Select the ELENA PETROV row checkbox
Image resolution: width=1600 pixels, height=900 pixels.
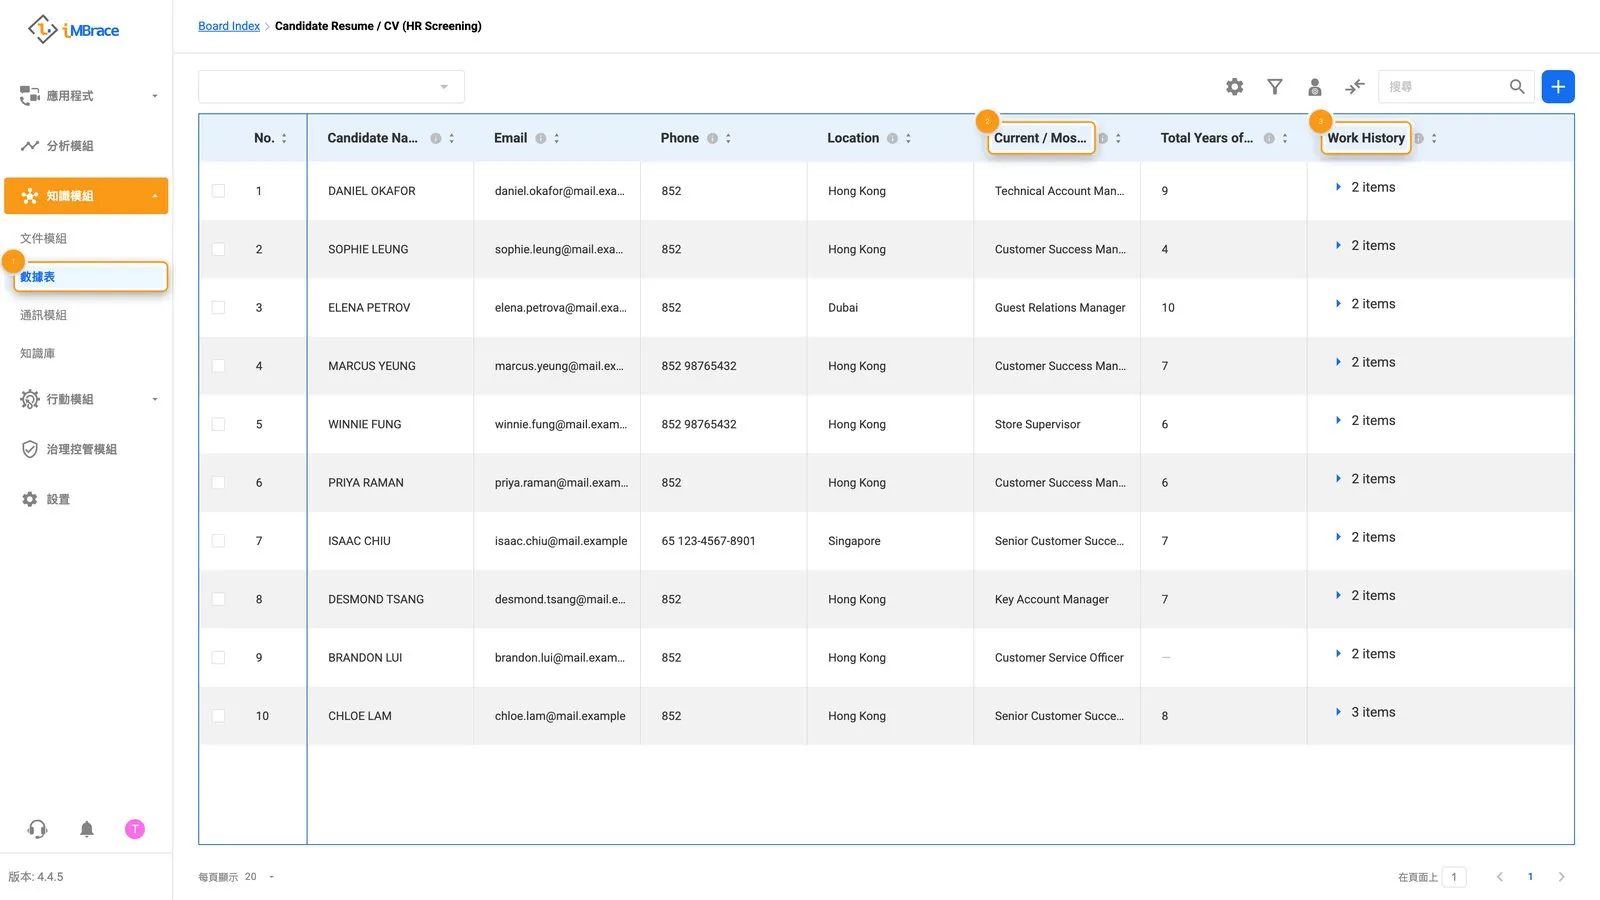coord(218,308)
